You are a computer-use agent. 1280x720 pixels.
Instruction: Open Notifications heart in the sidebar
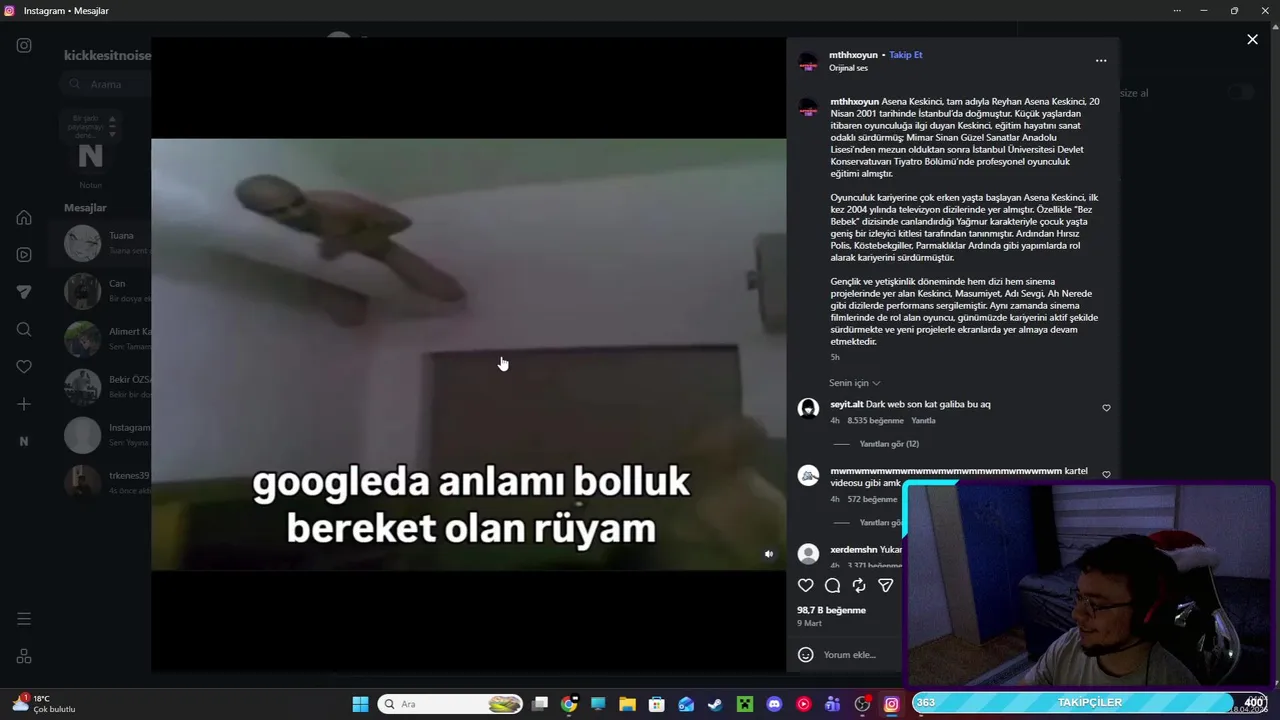pos(24,367)
